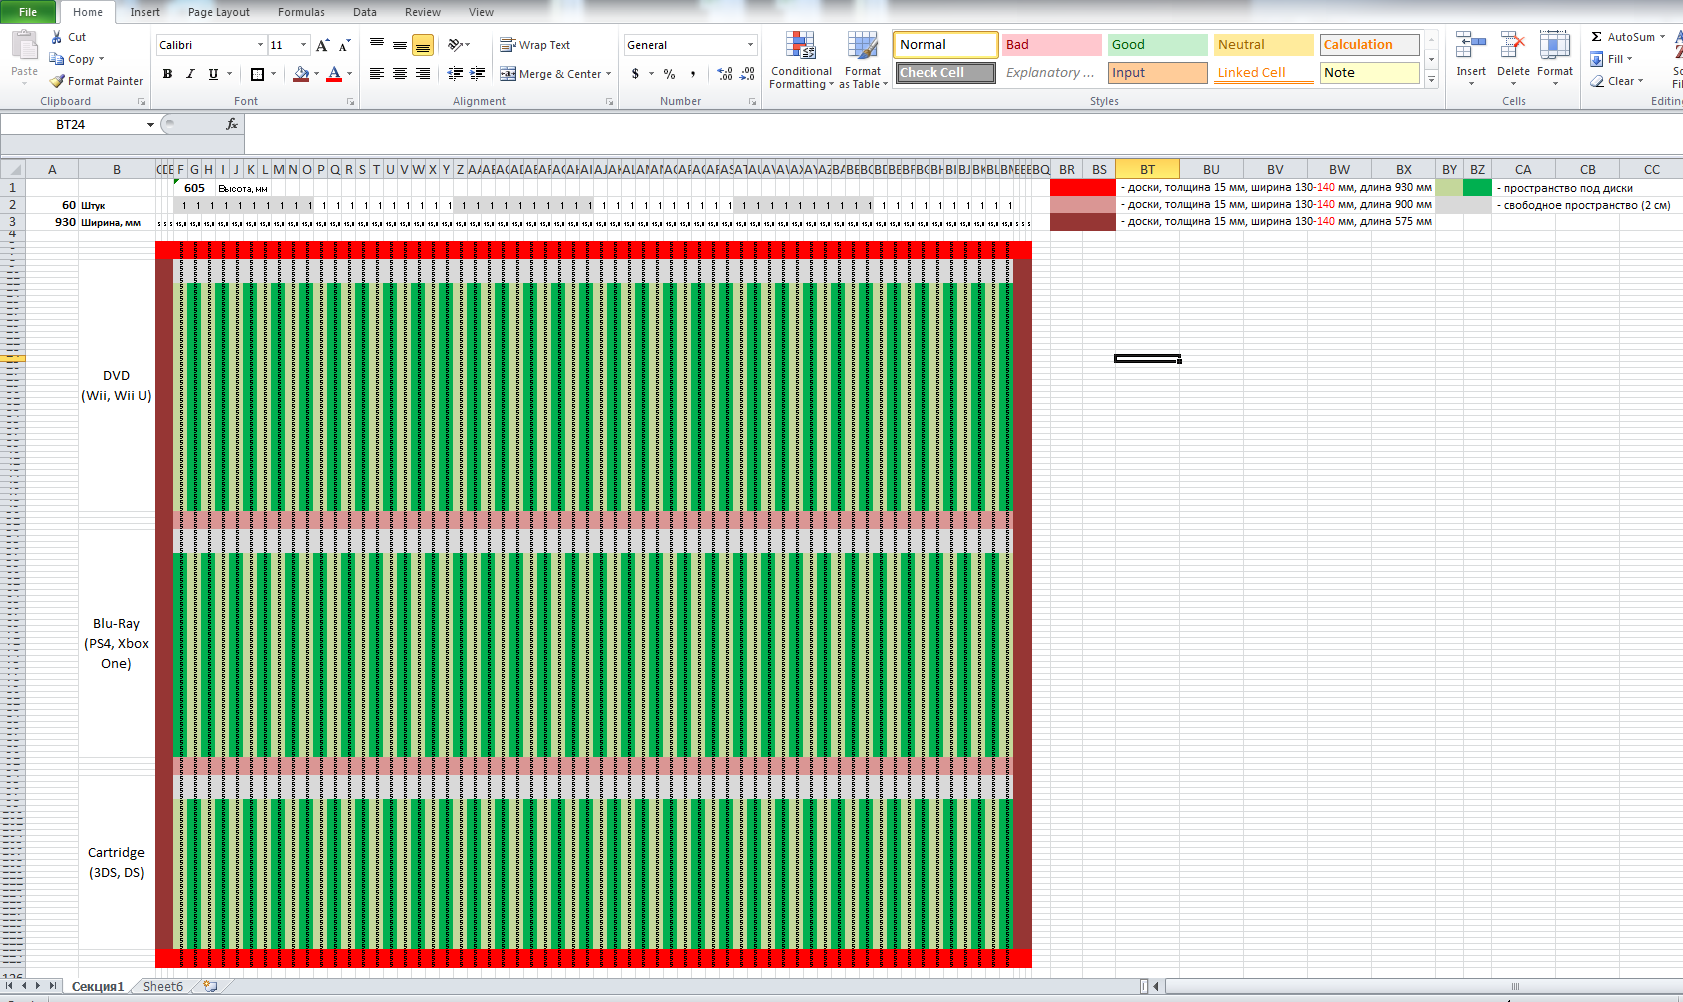Switch to the Insert tab
This screenshot has width=1683, height=1002.
click(145, 12)
